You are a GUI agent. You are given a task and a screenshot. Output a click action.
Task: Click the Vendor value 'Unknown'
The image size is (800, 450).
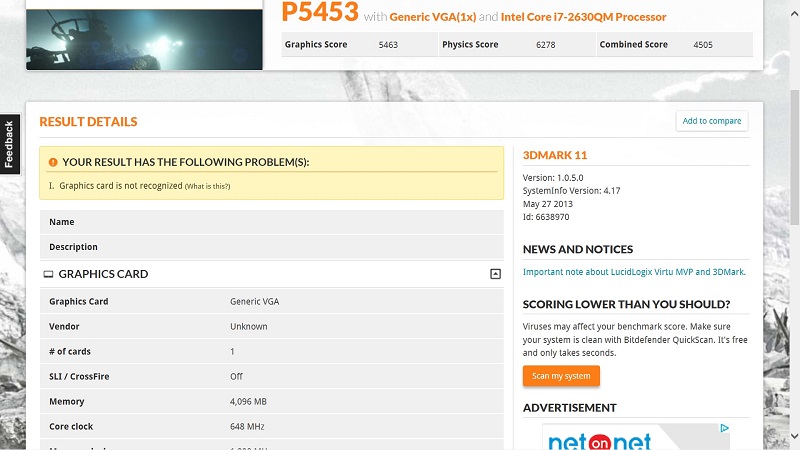pos(248,327)
